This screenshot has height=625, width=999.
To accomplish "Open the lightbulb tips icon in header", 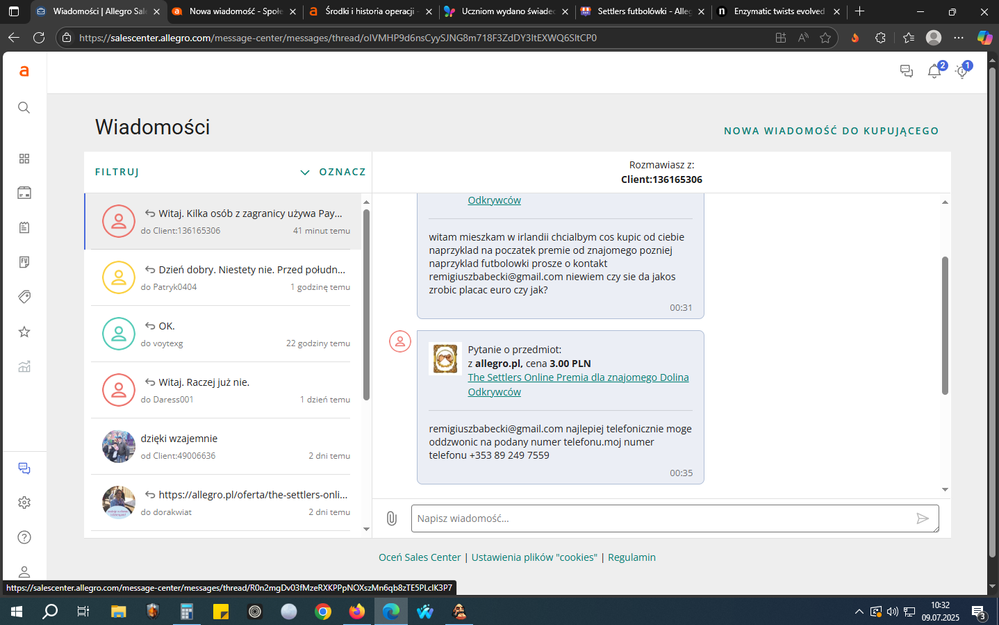I will tap(962, 71).
